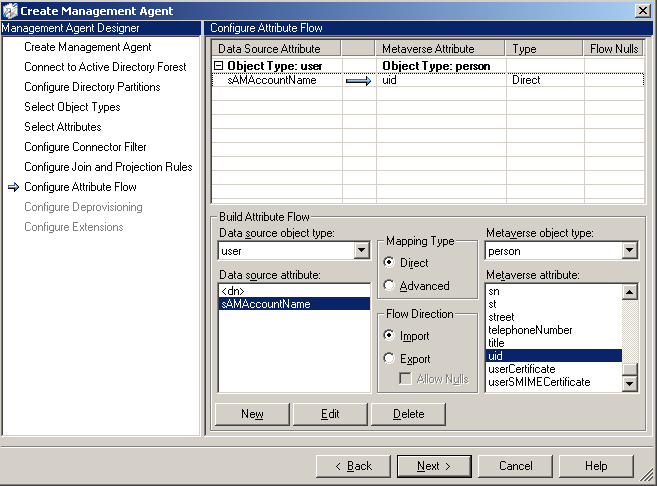The height and width of the screenshot is (486, 657).
Task: Select <dn> in data source attribute list
Action: click(x=294, y=291)
